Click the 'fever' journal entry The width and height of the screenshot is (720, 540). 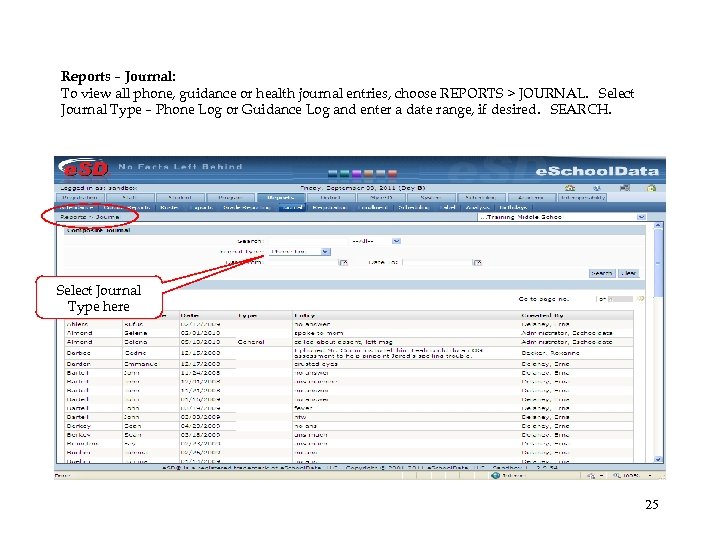[303, 408]
